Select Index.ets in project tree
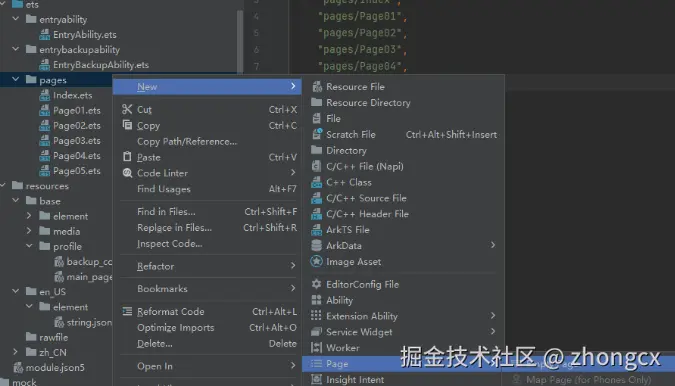This screenshot has height=386, width=675. (72, 95)
